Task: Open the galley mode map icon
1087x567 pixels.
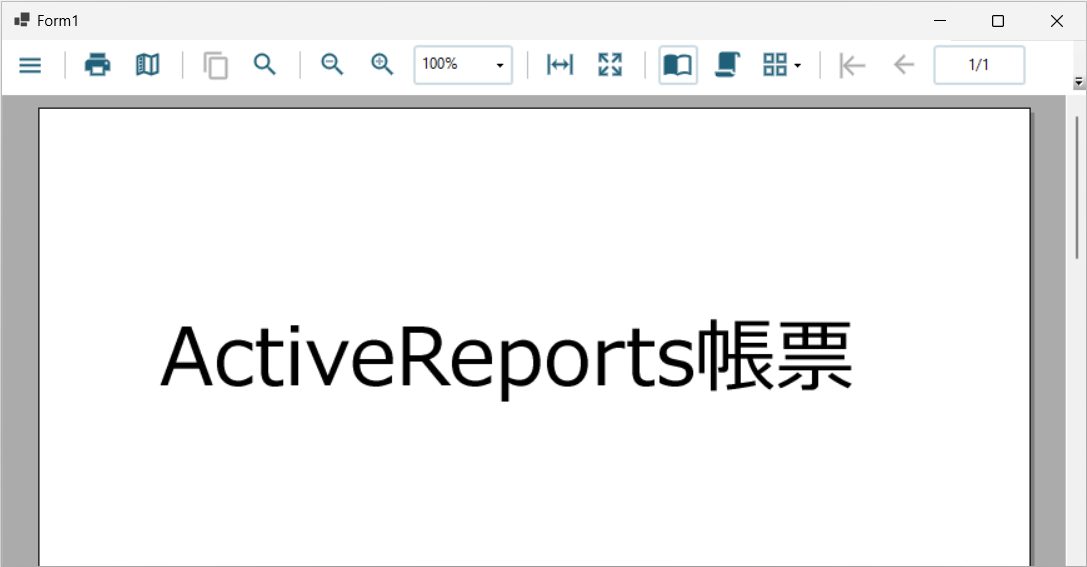Action: [x=147, y=64]
